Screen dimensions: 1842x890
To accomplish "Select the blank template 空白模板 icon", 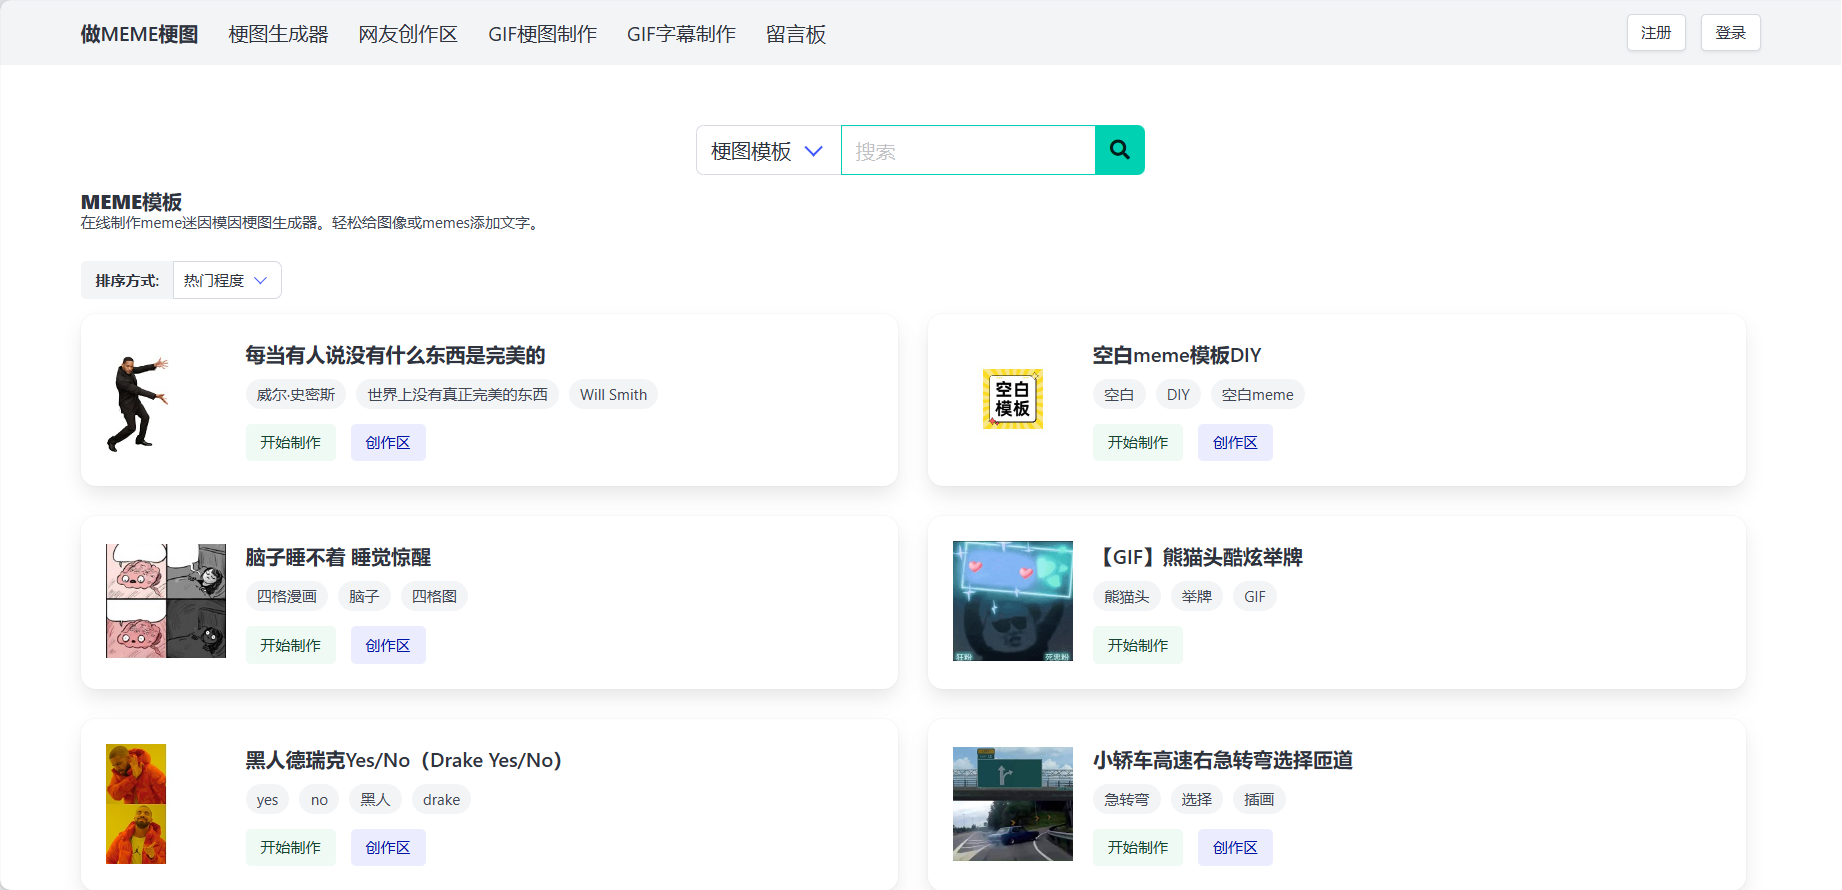I will coord(1012,399).
